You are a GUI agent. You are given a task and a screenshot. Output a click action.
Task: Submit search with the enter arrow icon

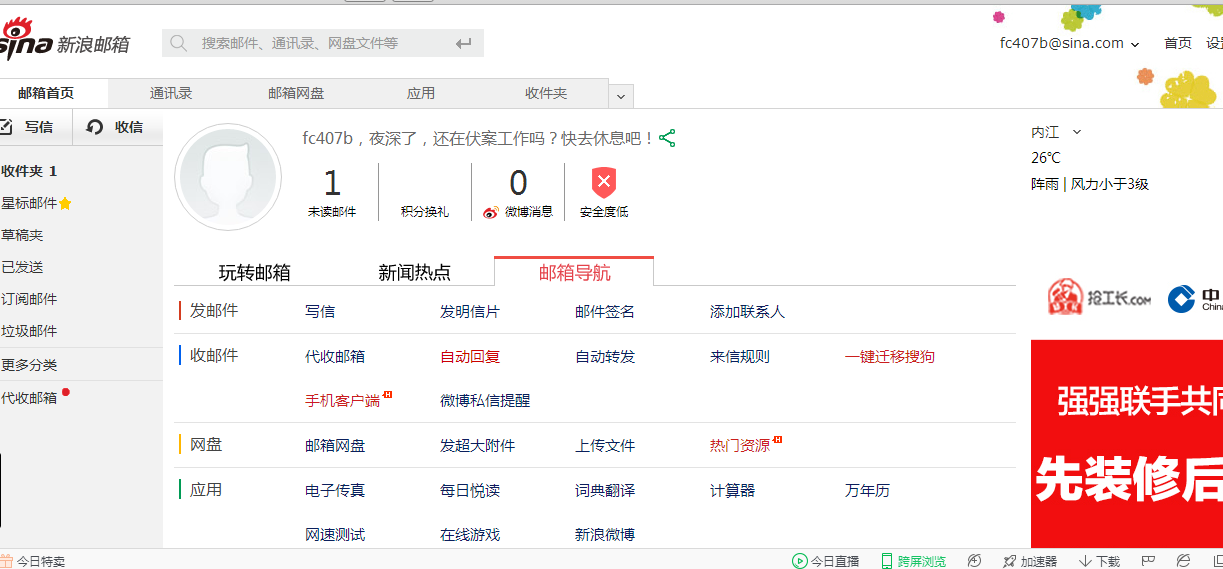463,43
